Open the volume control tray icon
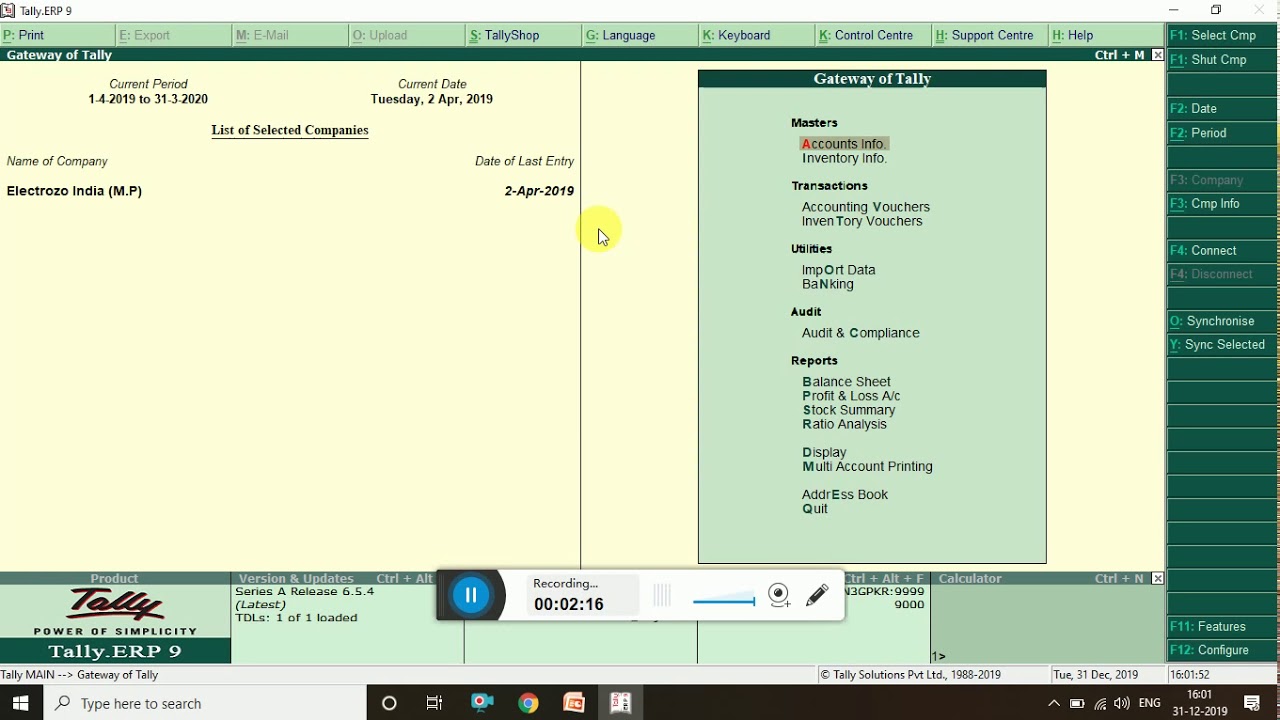 1122,704
